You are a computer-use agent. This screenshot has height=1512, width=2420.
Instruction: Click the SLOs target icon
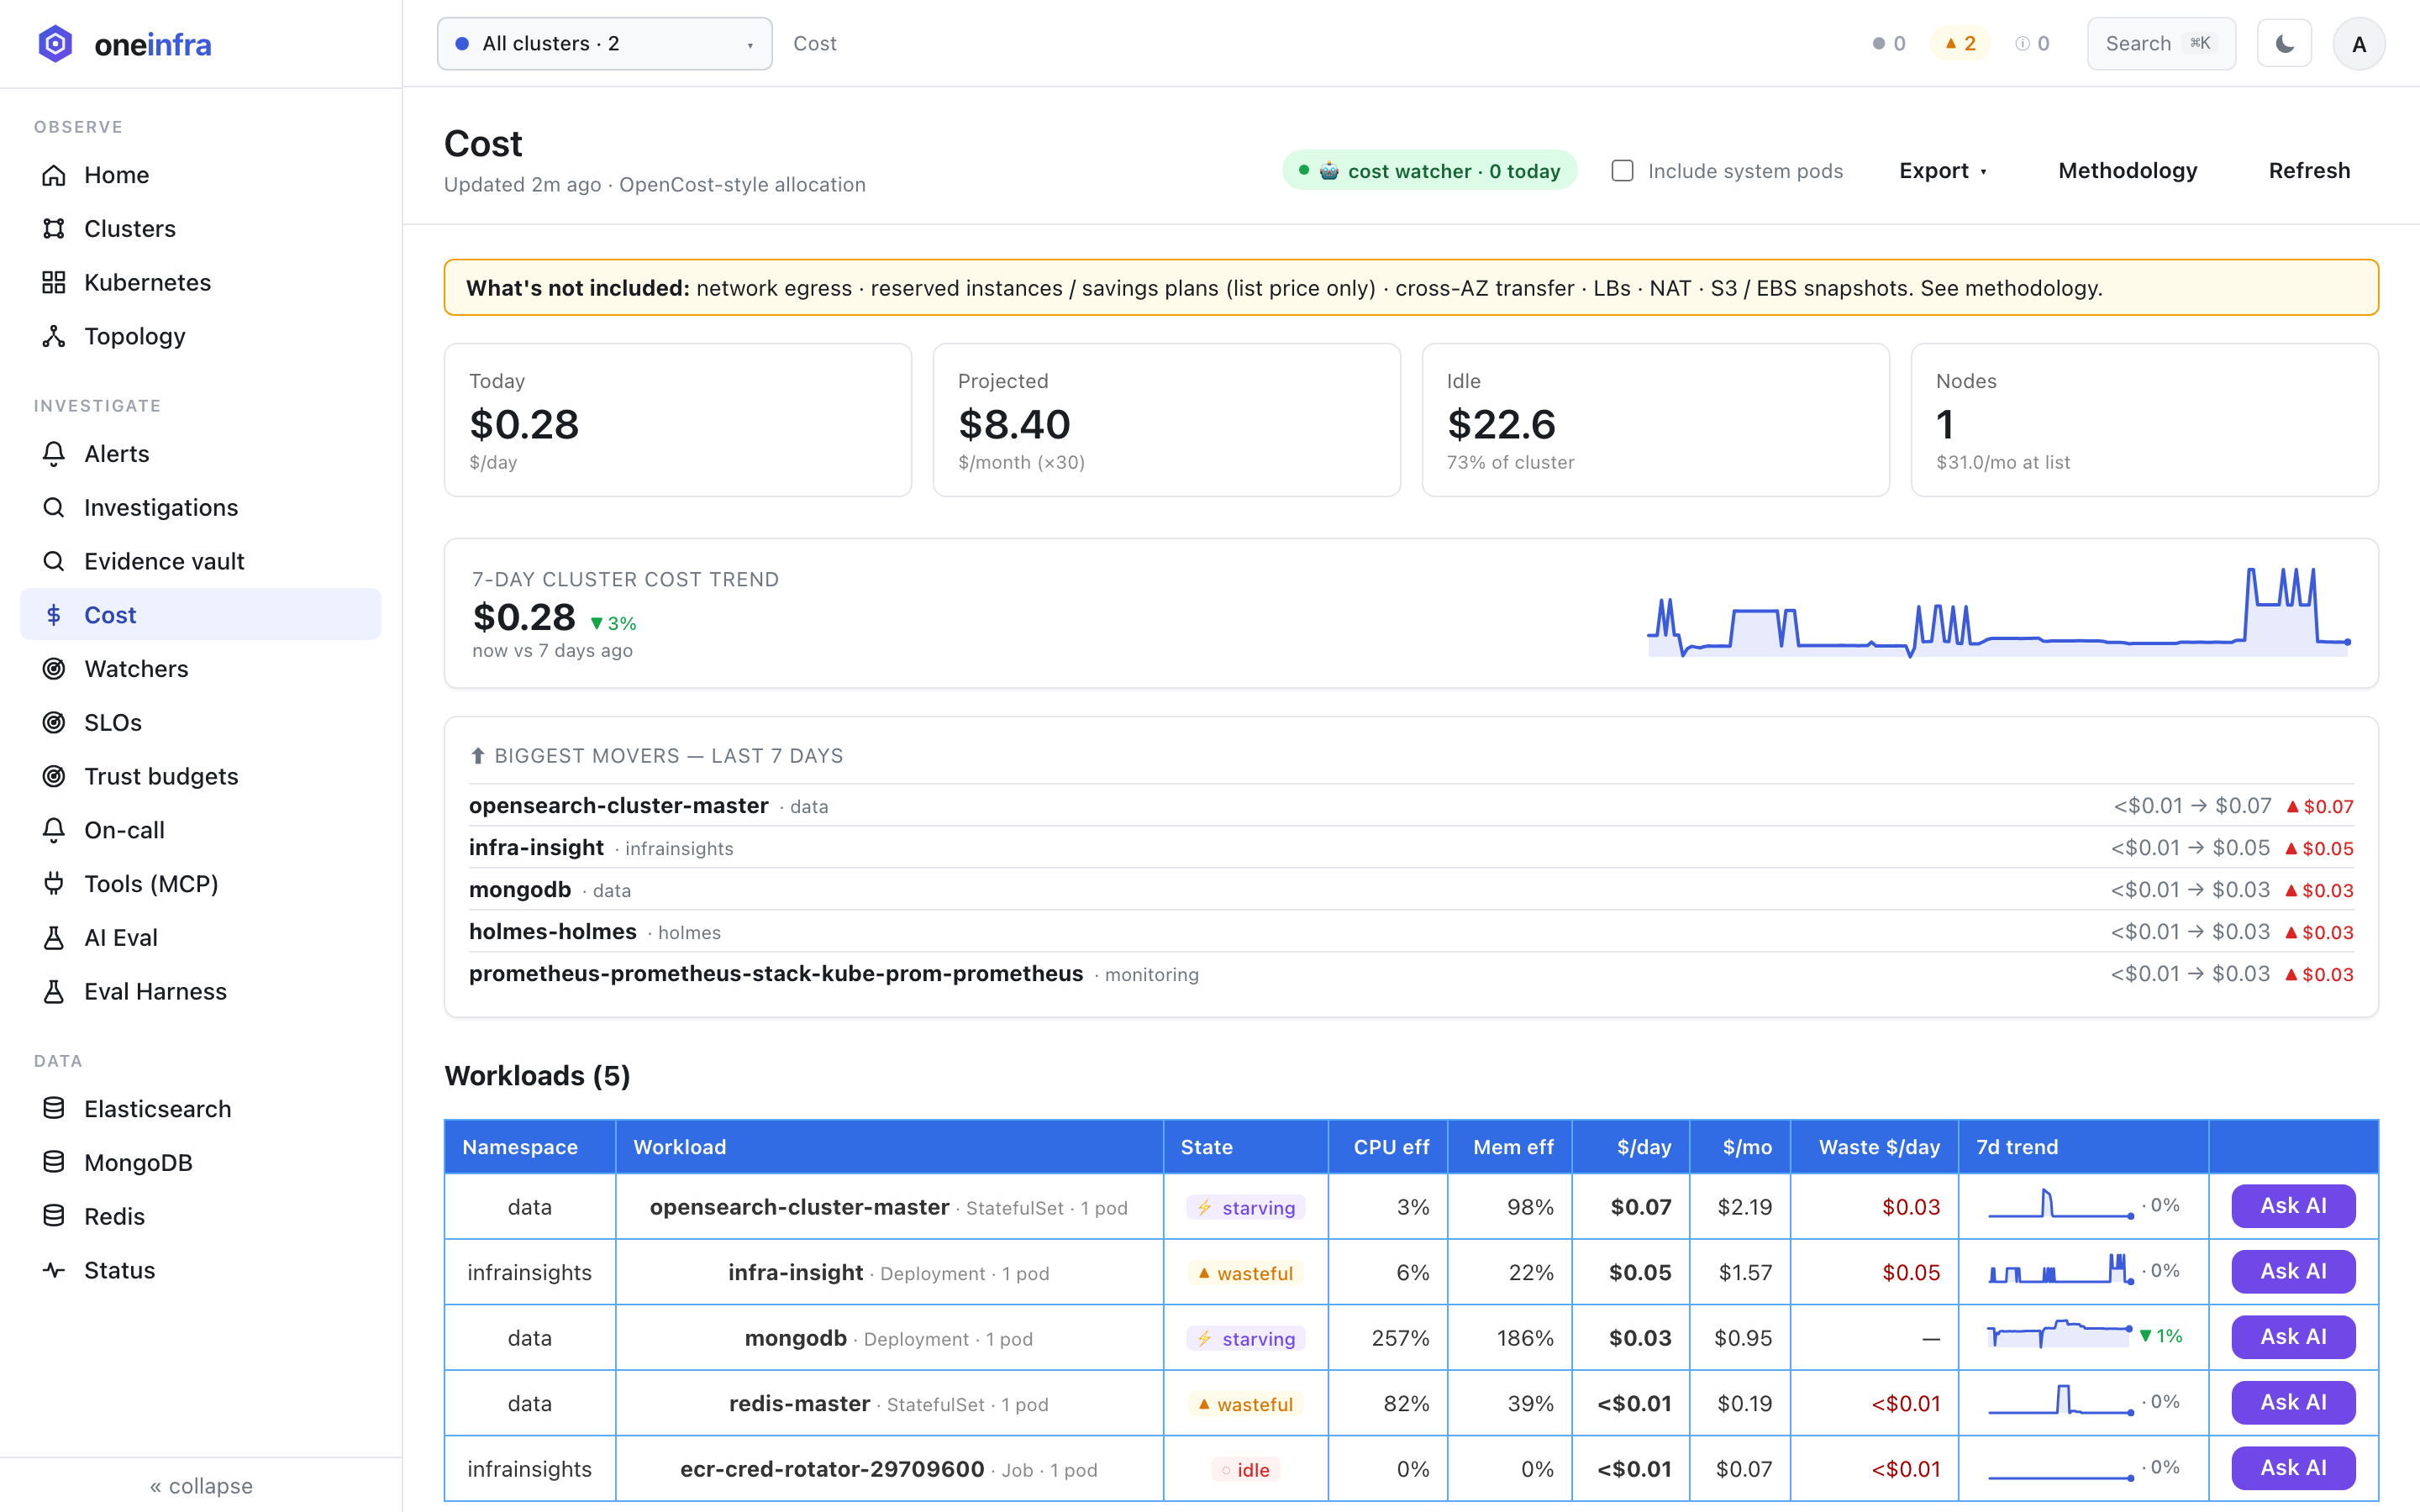click(54, 723)
